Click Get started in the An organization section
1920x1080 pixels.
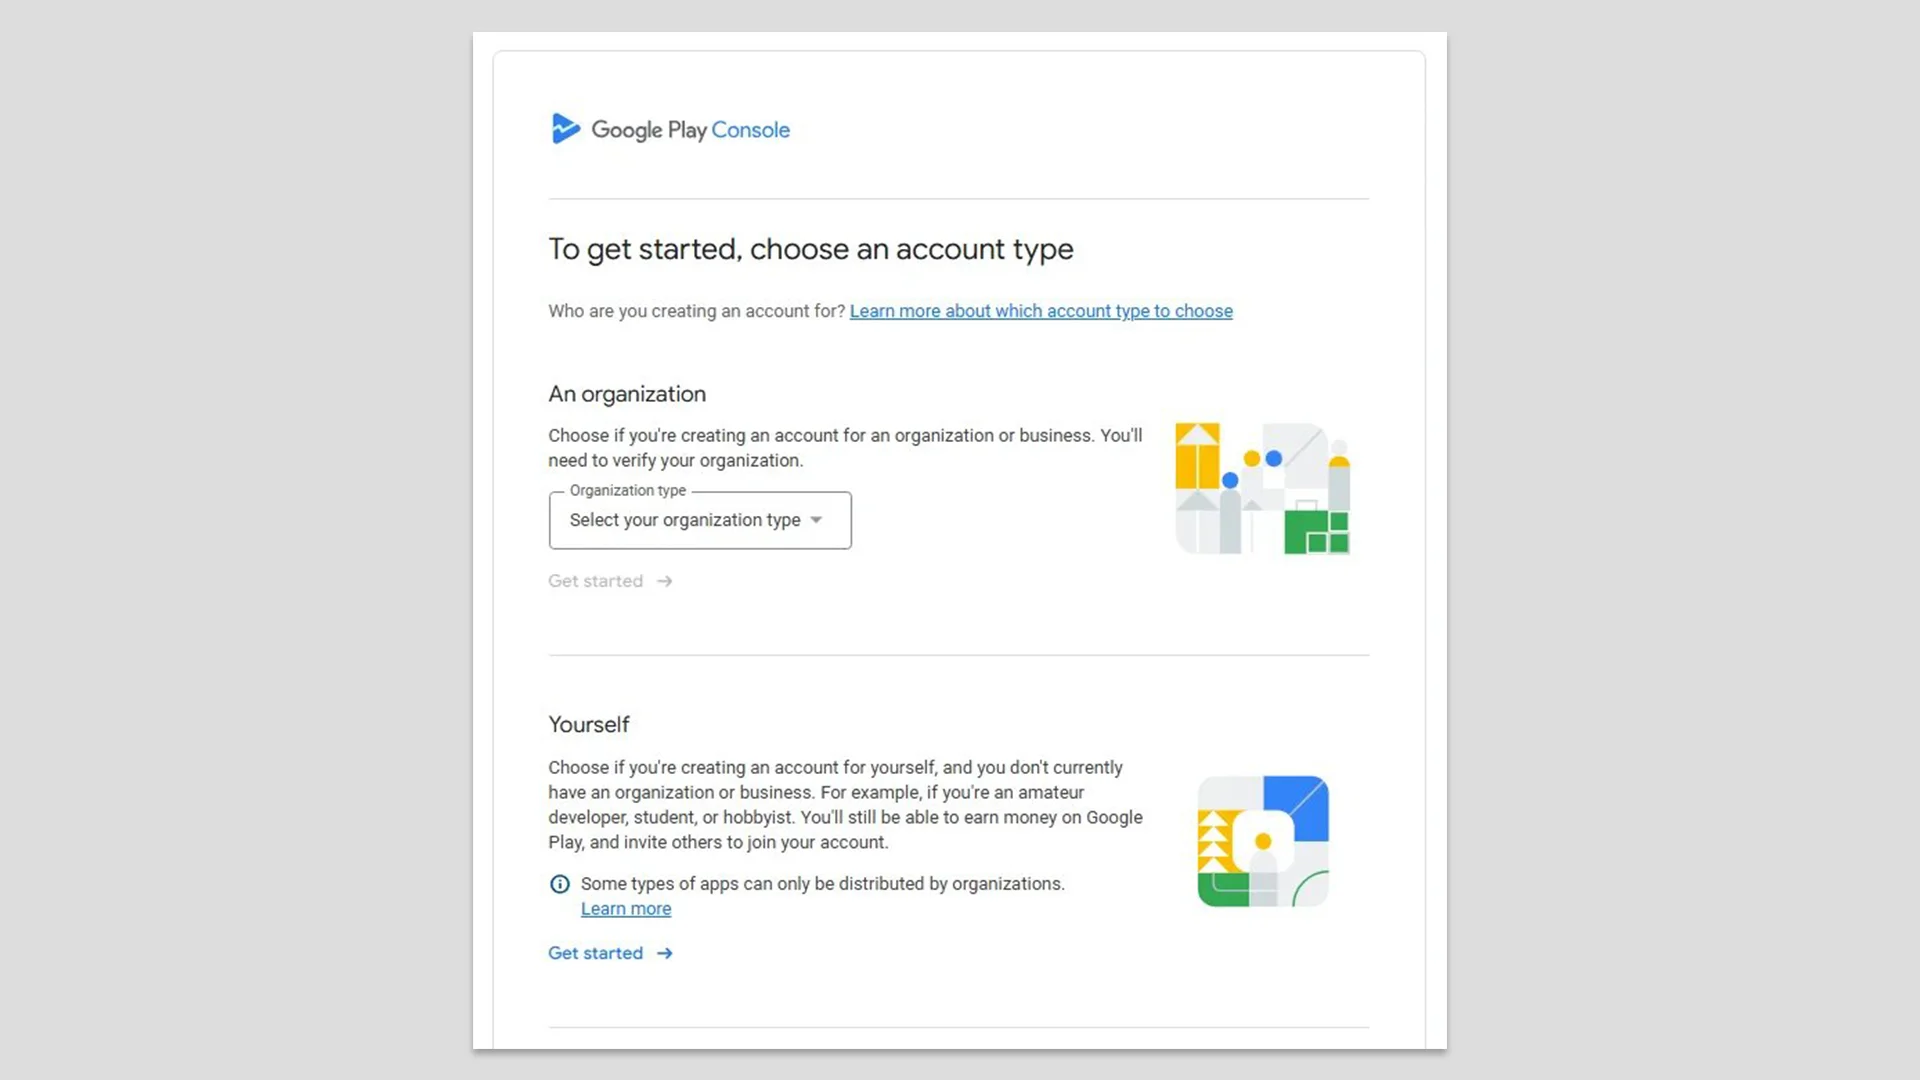coord(595,581)
